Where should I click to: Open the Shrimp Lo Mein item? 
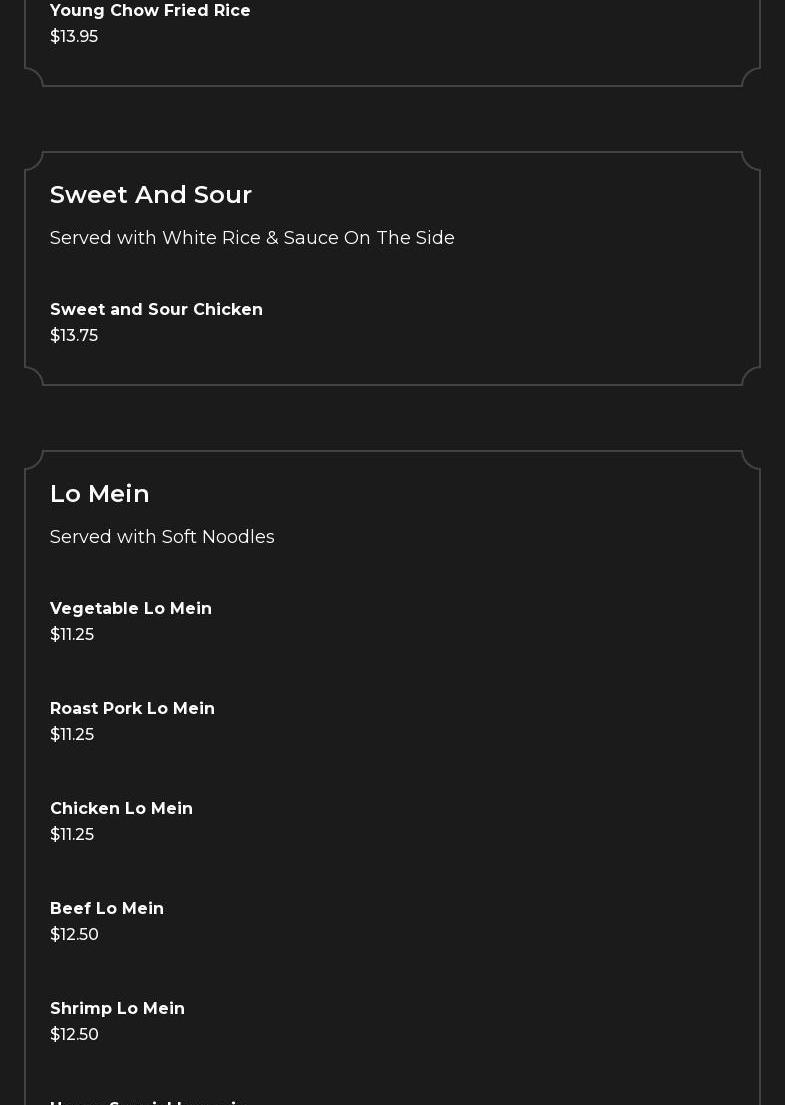[117, 1009]
